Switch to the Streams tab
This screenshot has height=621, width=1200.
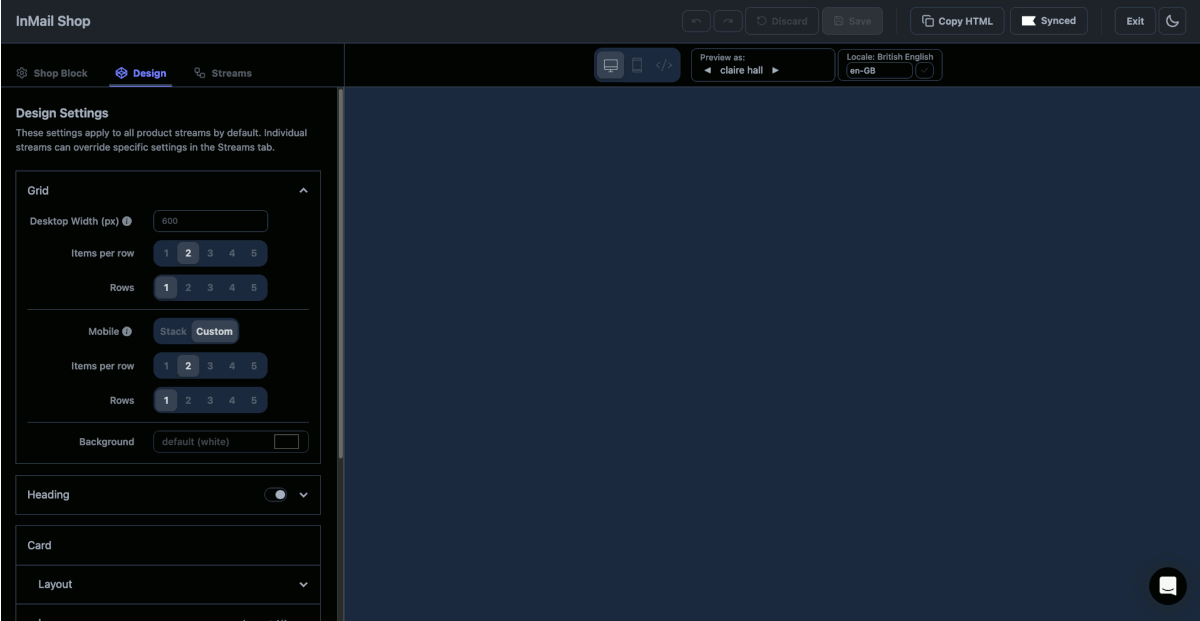[222, 72]
